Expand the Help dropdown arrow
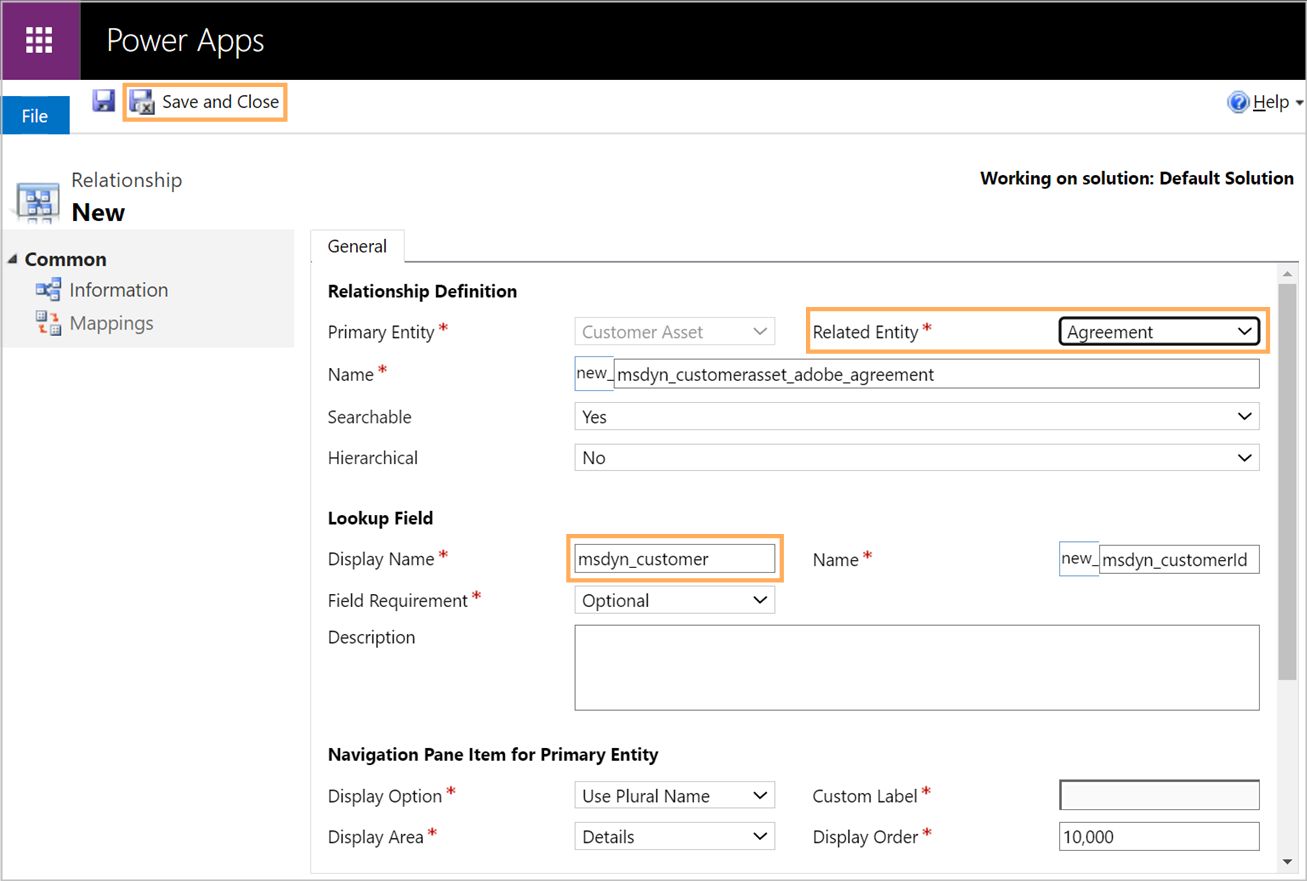 pos(1298,103)
